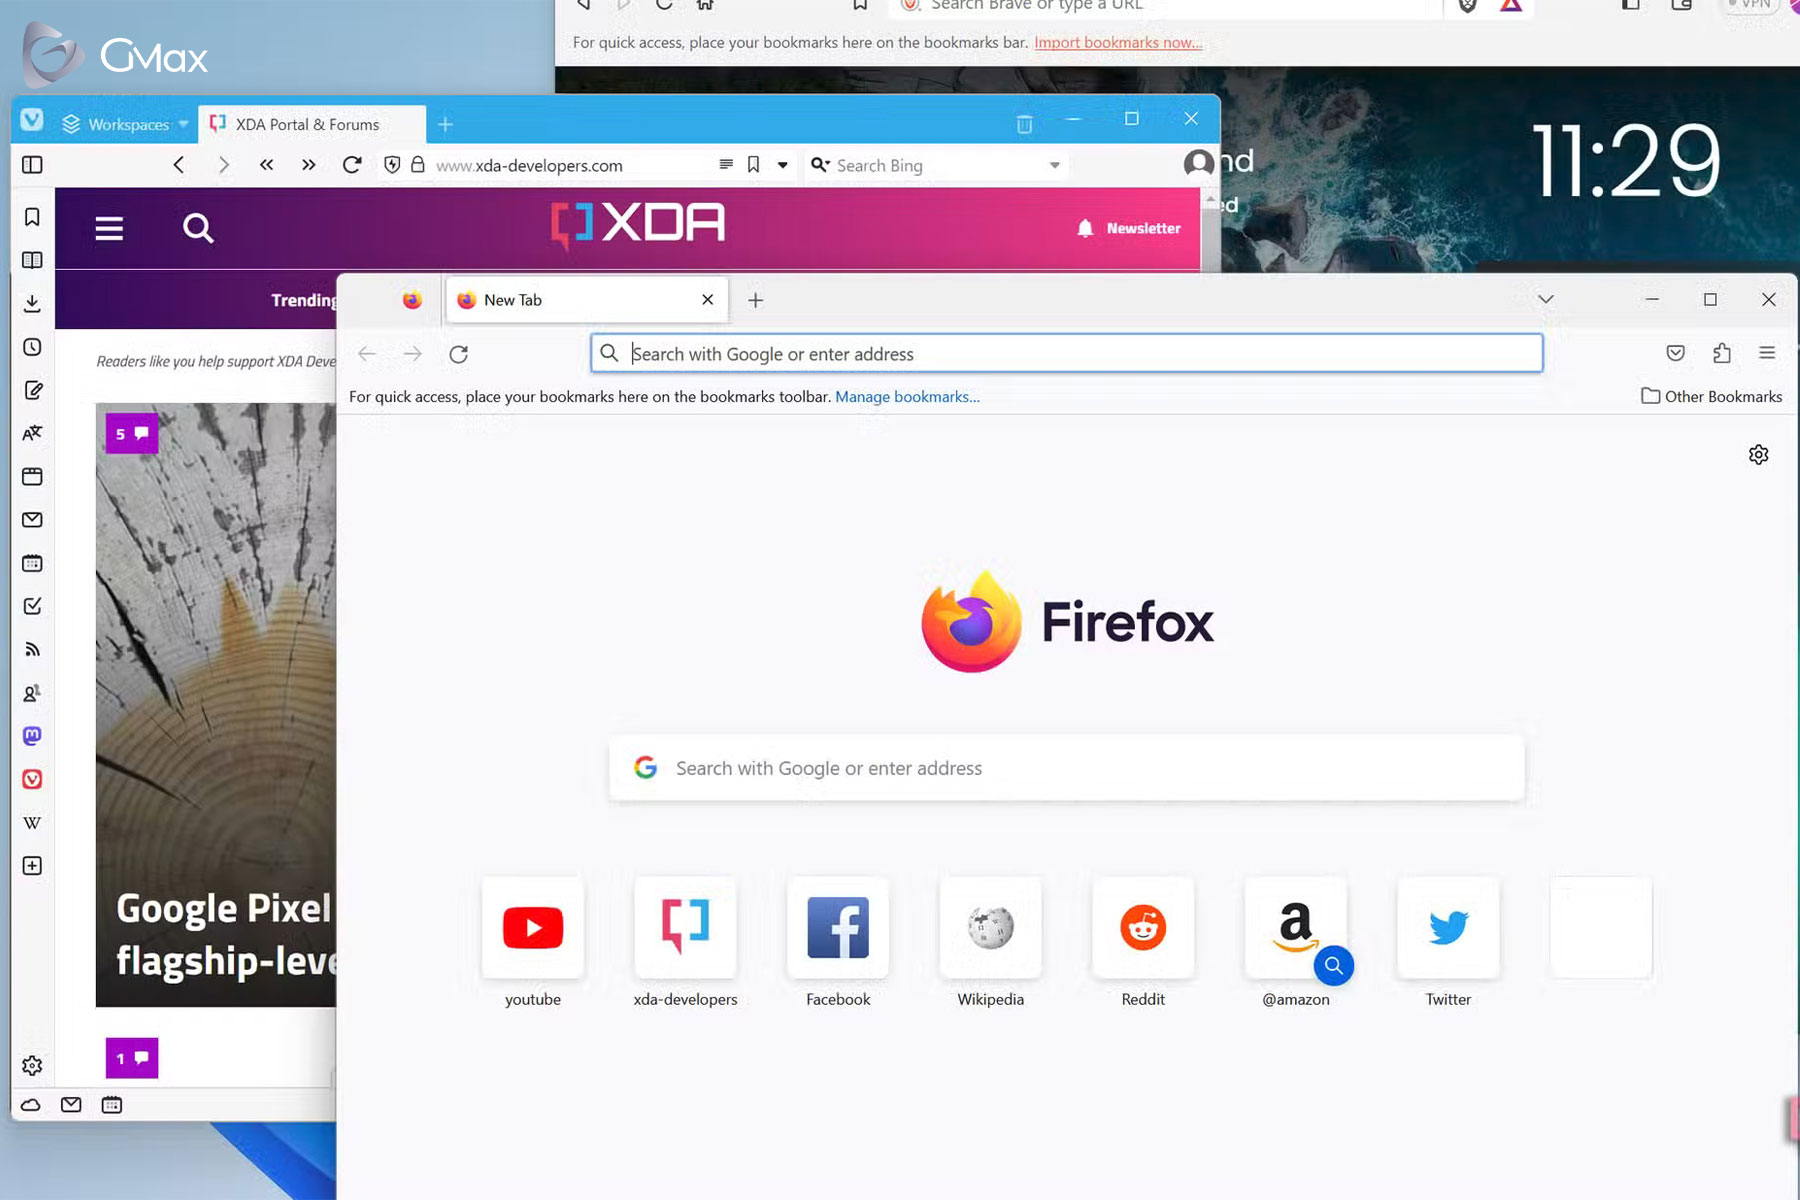Screen dimensions: 1800x1200
Task: Open Translate panel in Vivaldi sidebar
Action: tap(32, 433)
